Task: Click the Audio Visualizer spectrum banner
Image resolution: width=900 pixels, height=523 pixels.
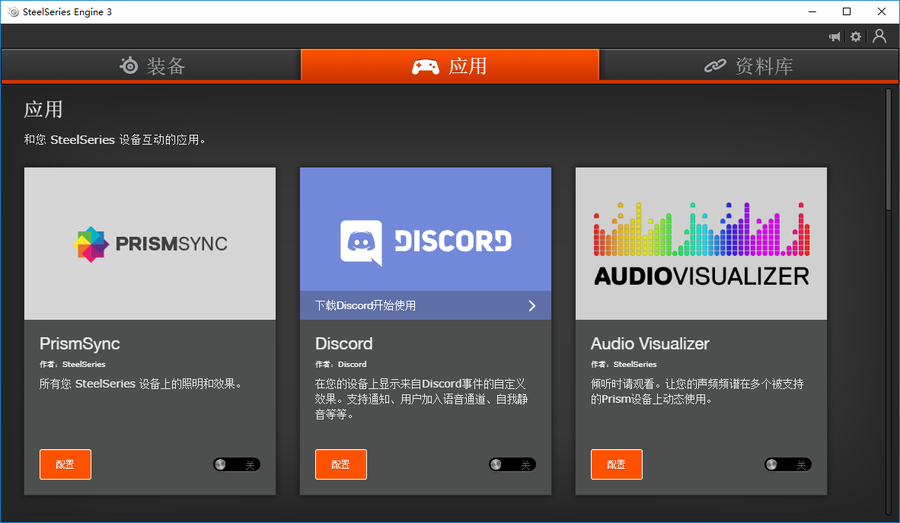Action: [701, 243]
